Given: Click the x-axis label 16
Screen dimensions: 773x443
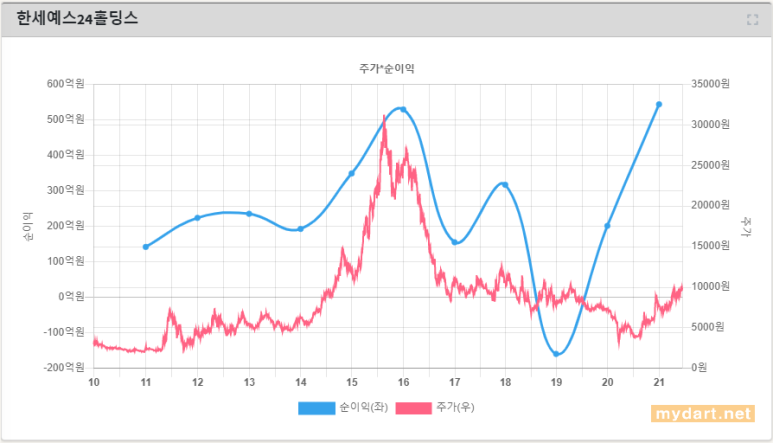Looking at the screenshot, I should pyautogui.click(x=403, y=382).
